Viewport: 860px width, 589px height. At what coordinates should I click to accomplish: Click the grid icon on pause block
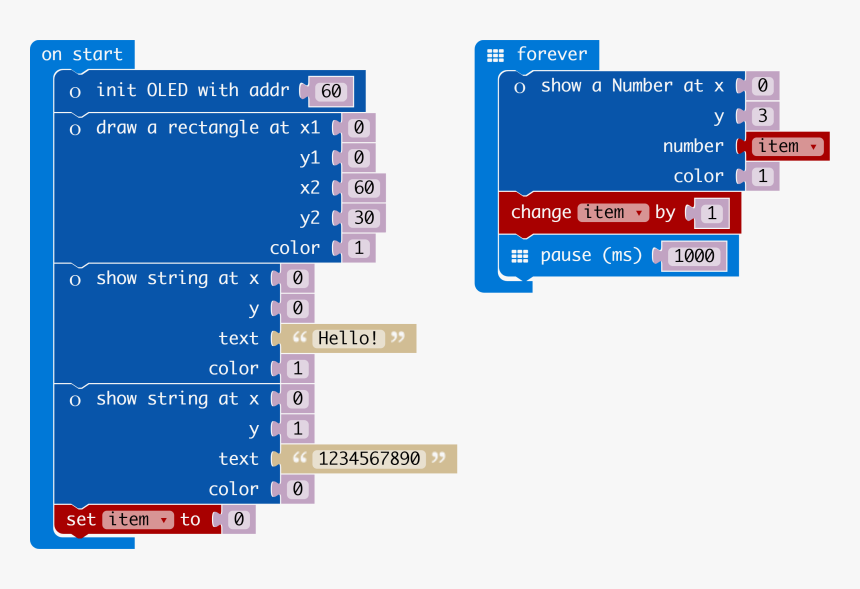(519, 256)
